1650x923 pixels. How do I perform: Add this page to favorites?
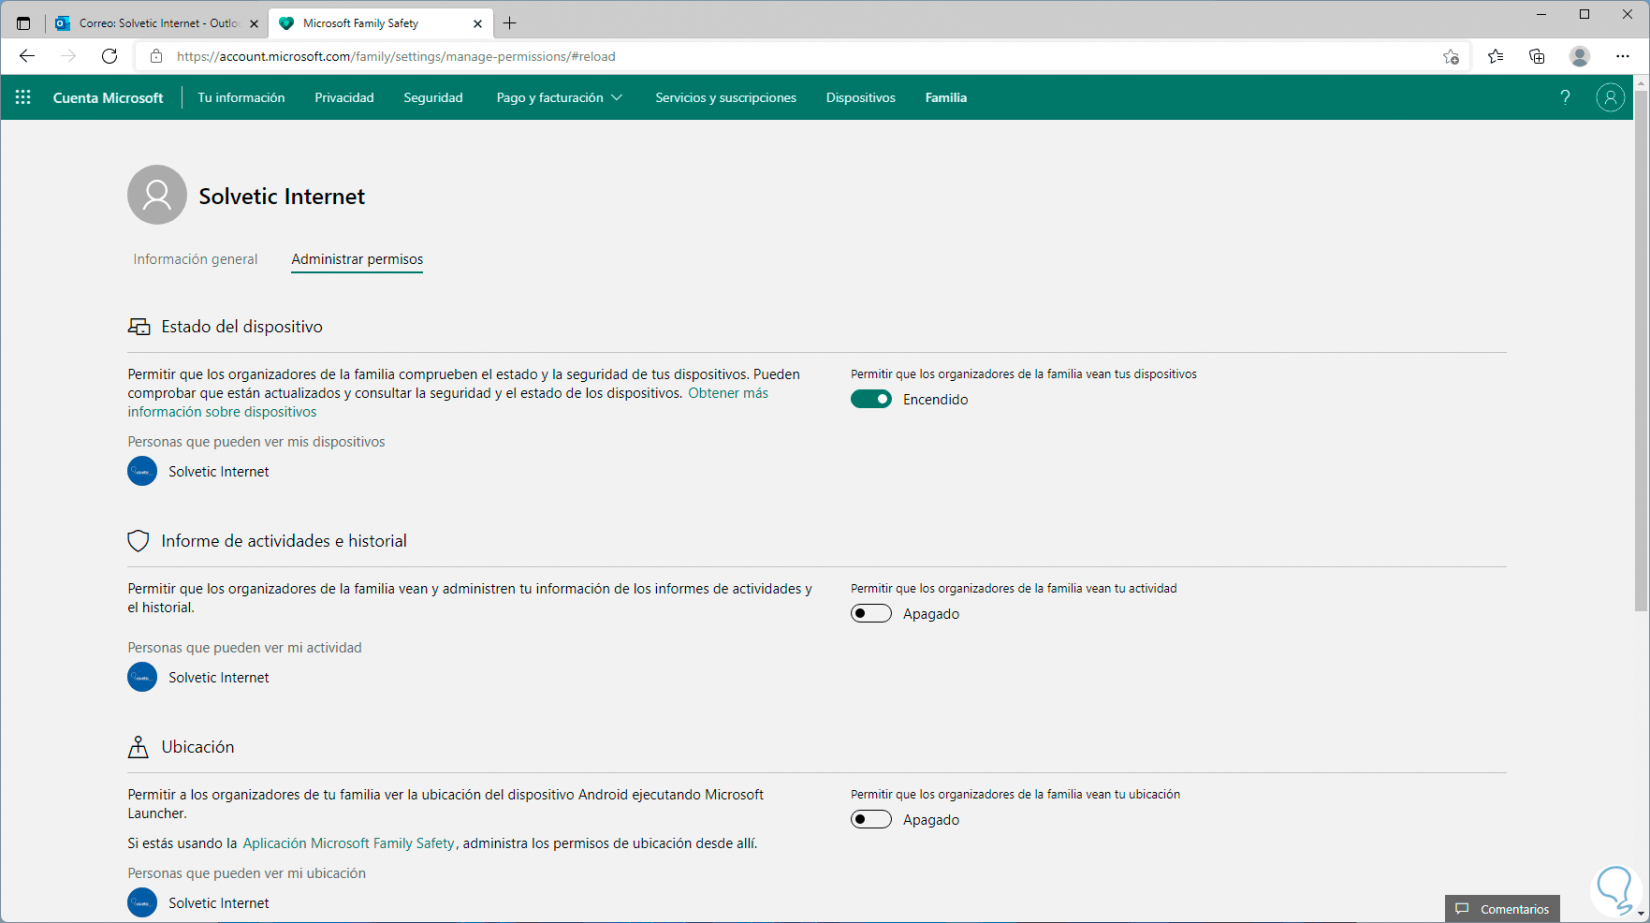(1451, 56)
